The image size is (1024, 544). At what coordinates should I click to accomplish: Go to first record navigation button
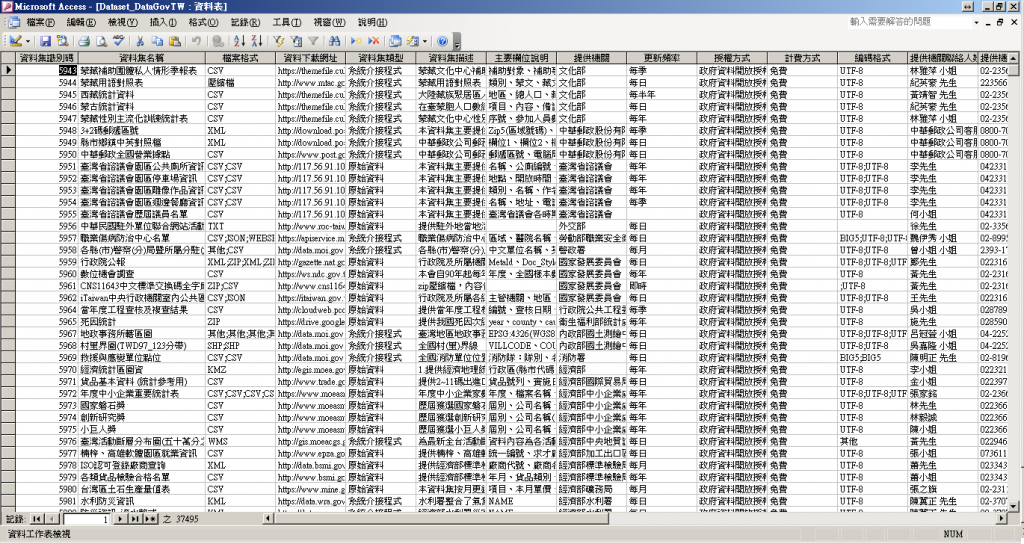click(36, 519)
